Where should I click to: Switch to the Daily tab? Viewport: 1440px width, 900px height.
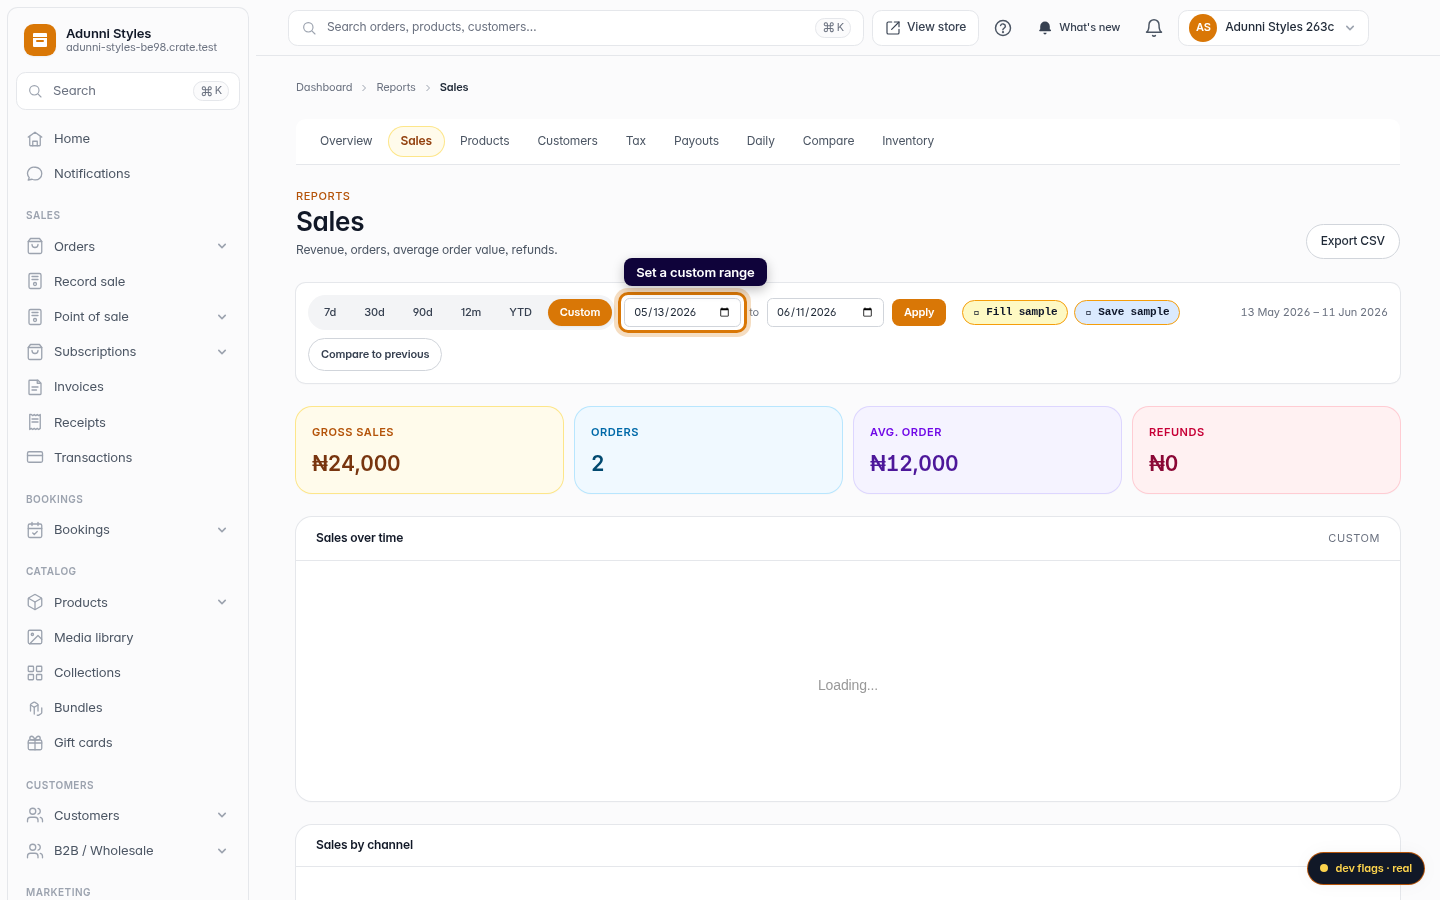pyautogui.click(x=761, y=142)
